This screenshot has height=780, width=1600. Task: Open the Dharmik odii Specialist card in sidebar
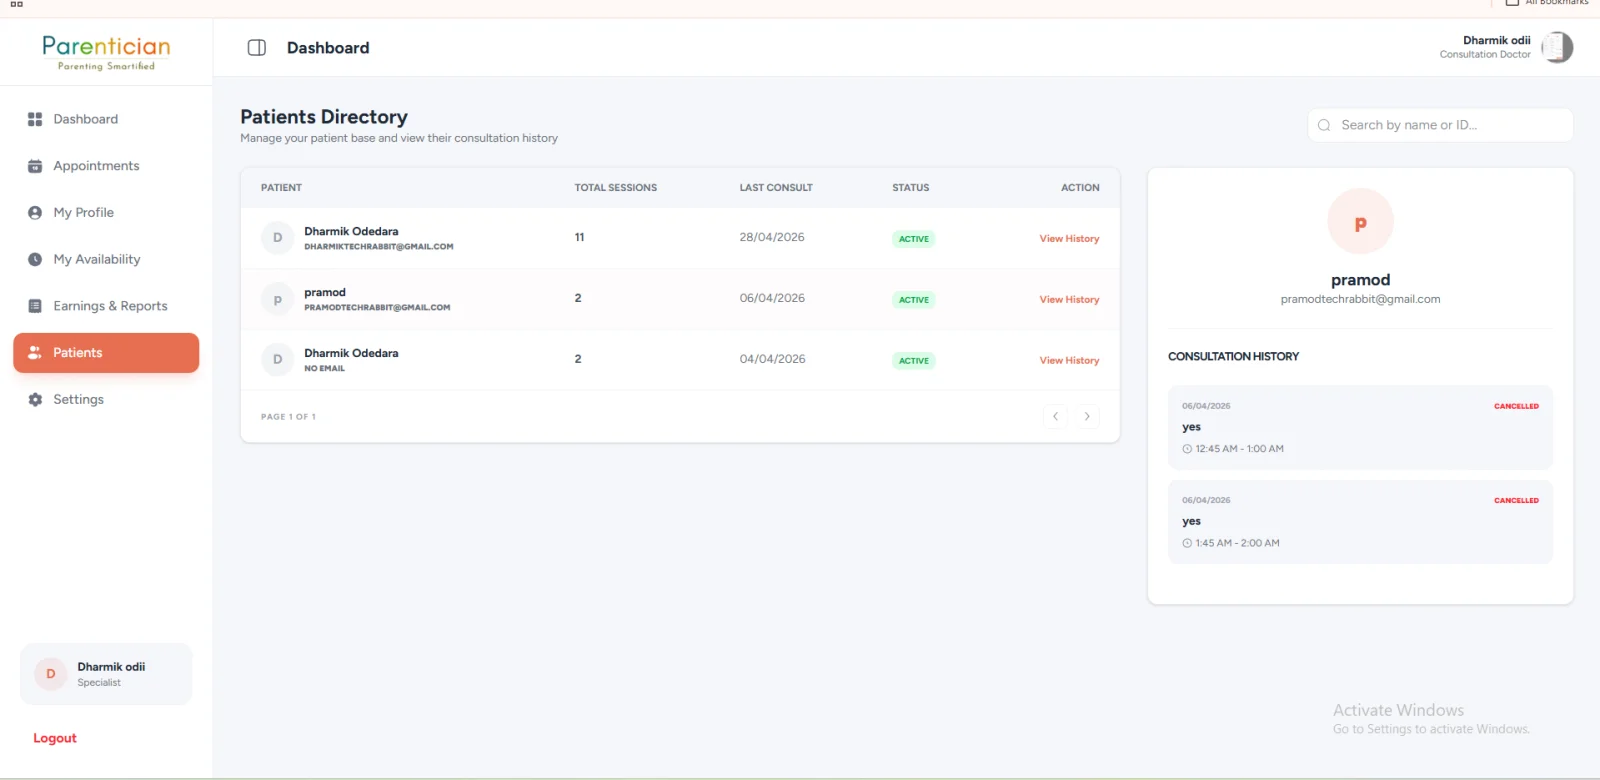click(106, 674)
